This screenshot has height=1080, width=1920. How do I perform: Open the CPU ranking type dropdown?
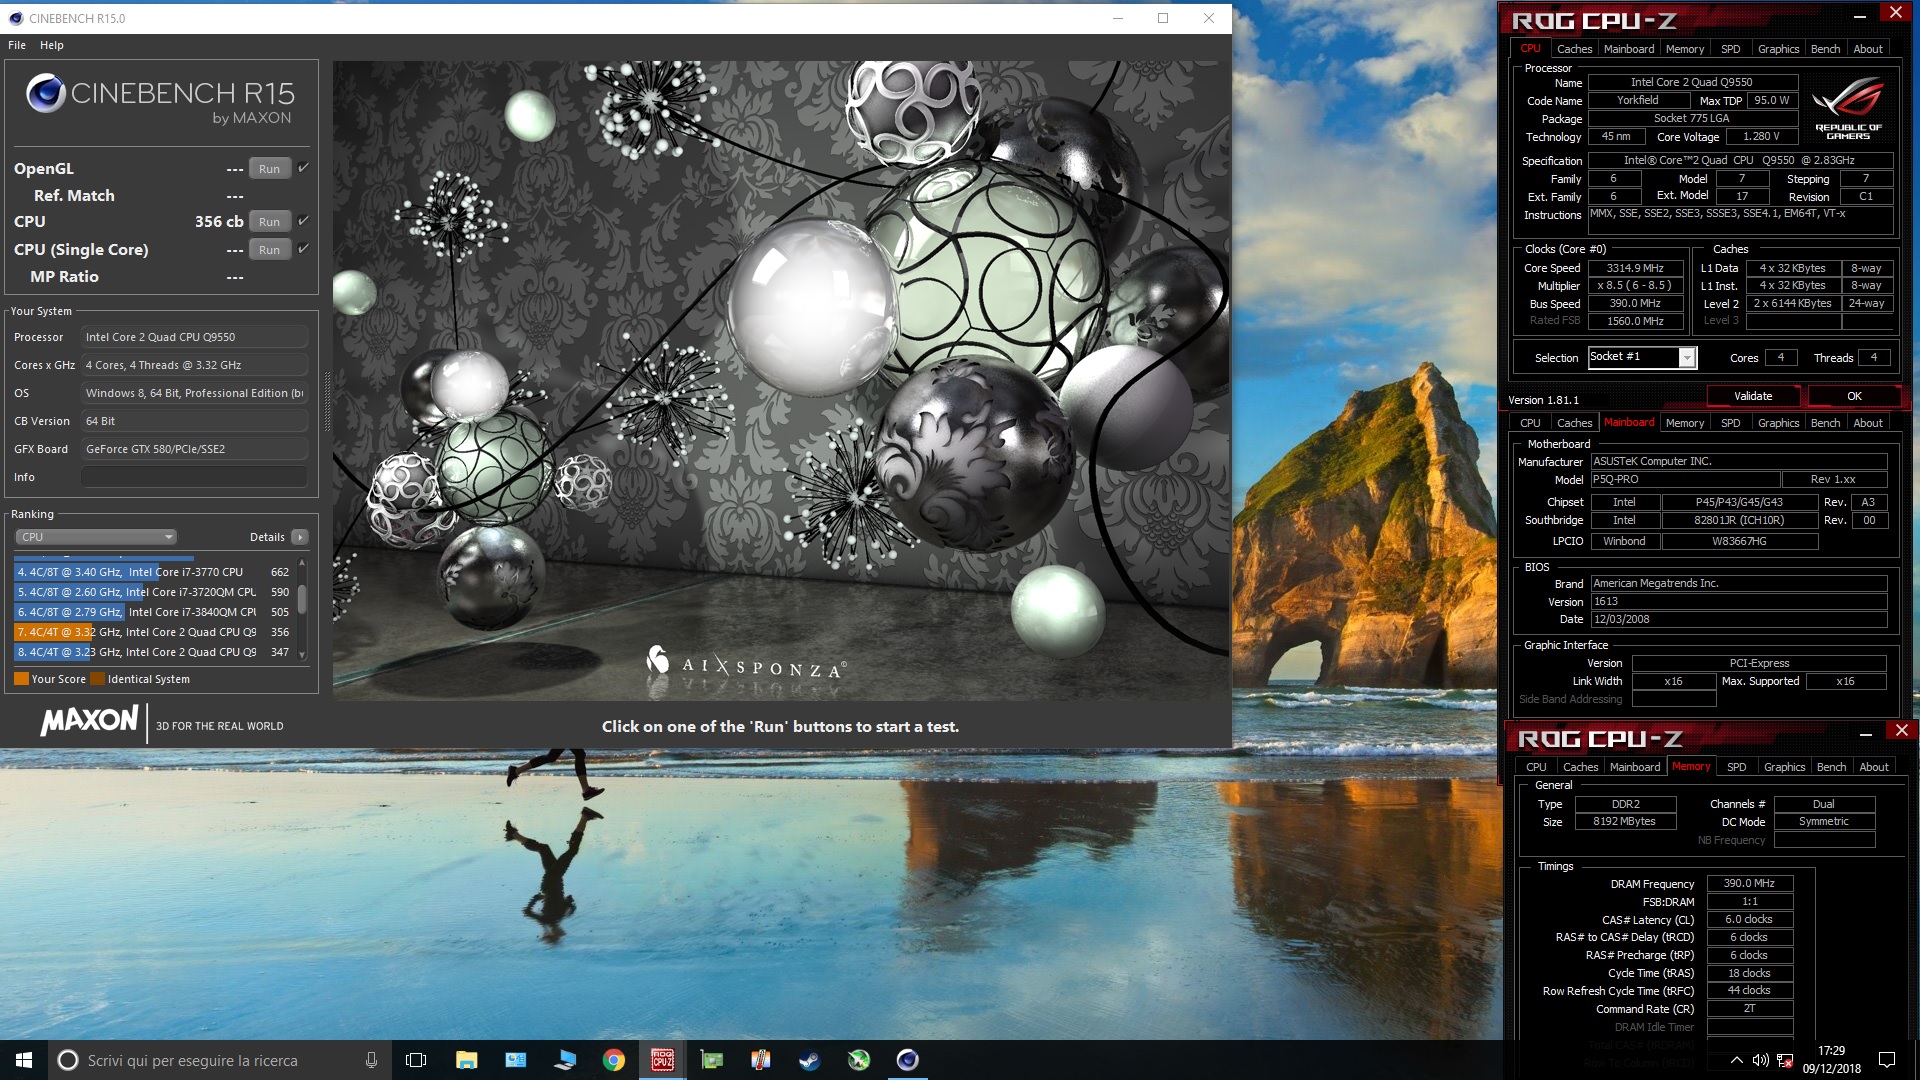(x=96, y=537)
